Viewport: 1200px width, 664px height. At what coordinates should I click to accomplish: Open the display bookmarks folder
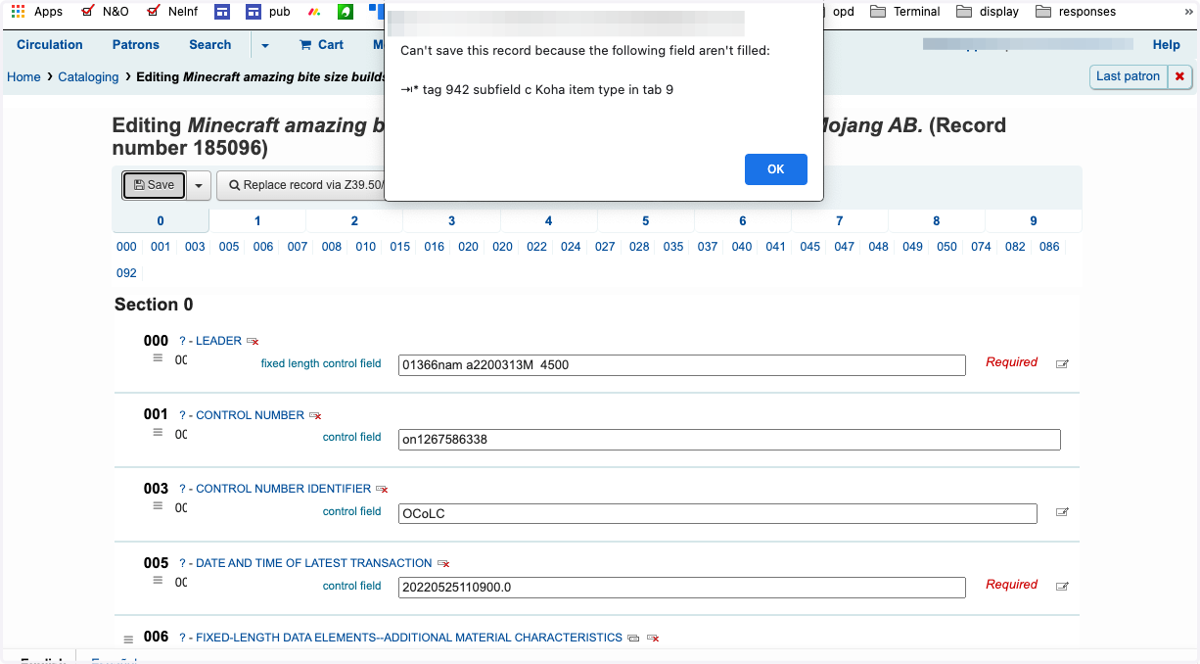pos(988,12)
